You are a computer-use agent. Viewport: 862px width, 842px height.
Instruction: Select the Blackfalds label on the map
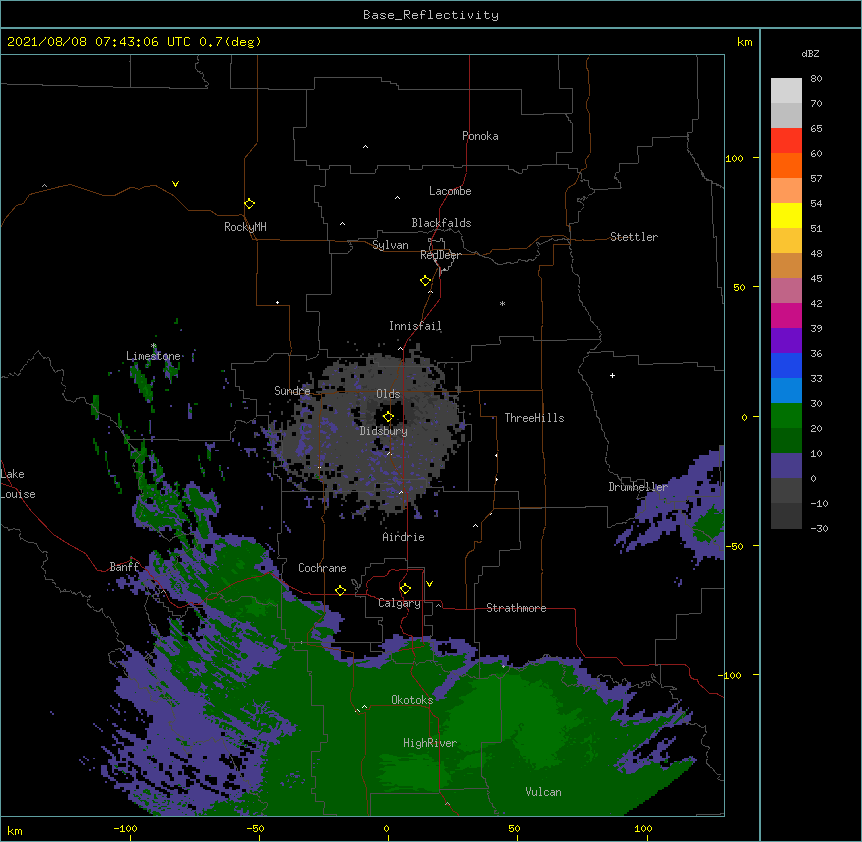pos(441,223)
